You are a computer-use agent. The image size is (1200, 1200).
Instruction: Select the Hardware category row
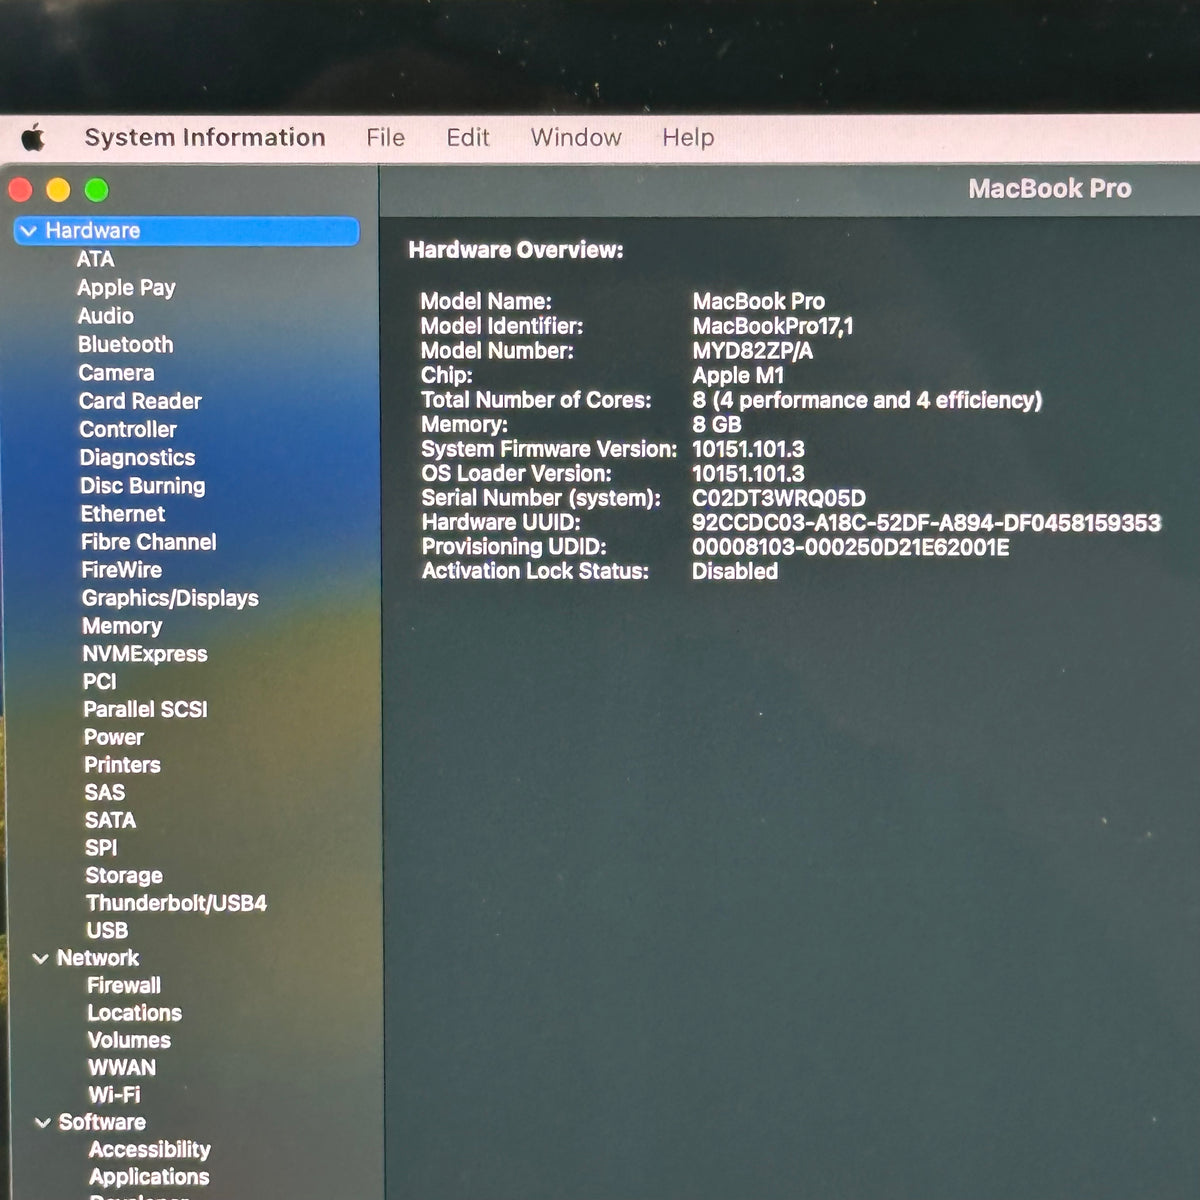point(187,231)
